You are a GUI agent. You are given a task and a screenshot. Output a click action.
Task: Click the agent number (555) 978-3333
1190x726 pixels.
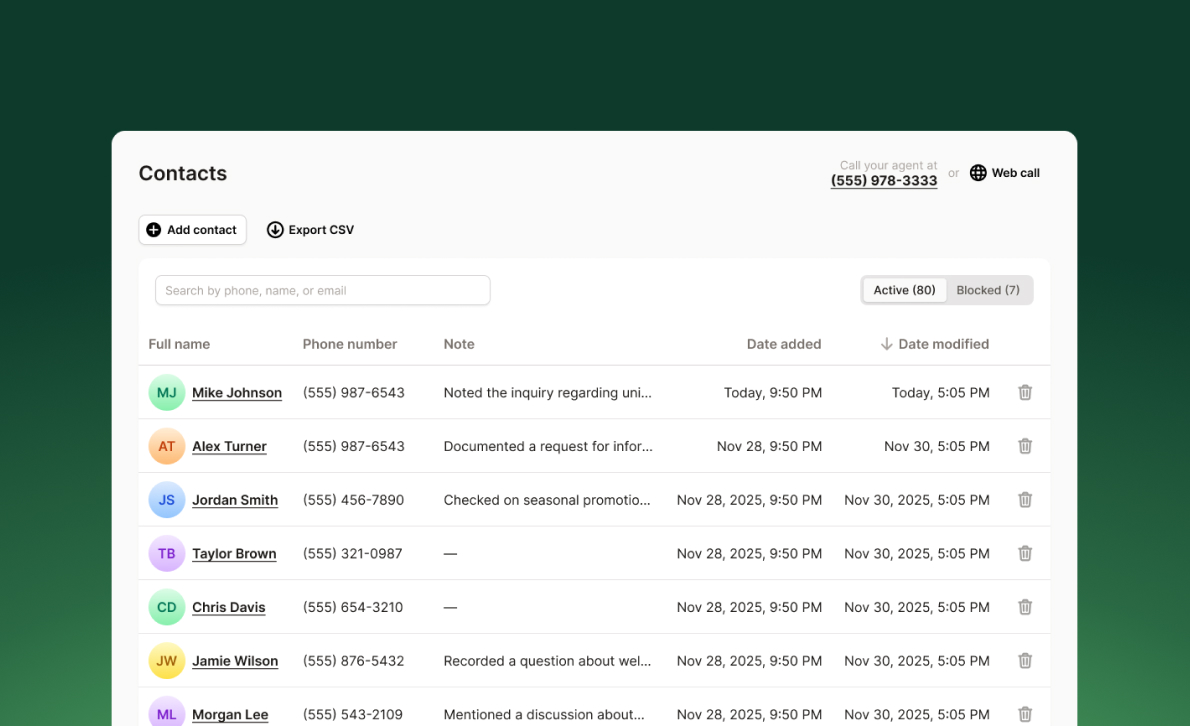tap(884, 180)
